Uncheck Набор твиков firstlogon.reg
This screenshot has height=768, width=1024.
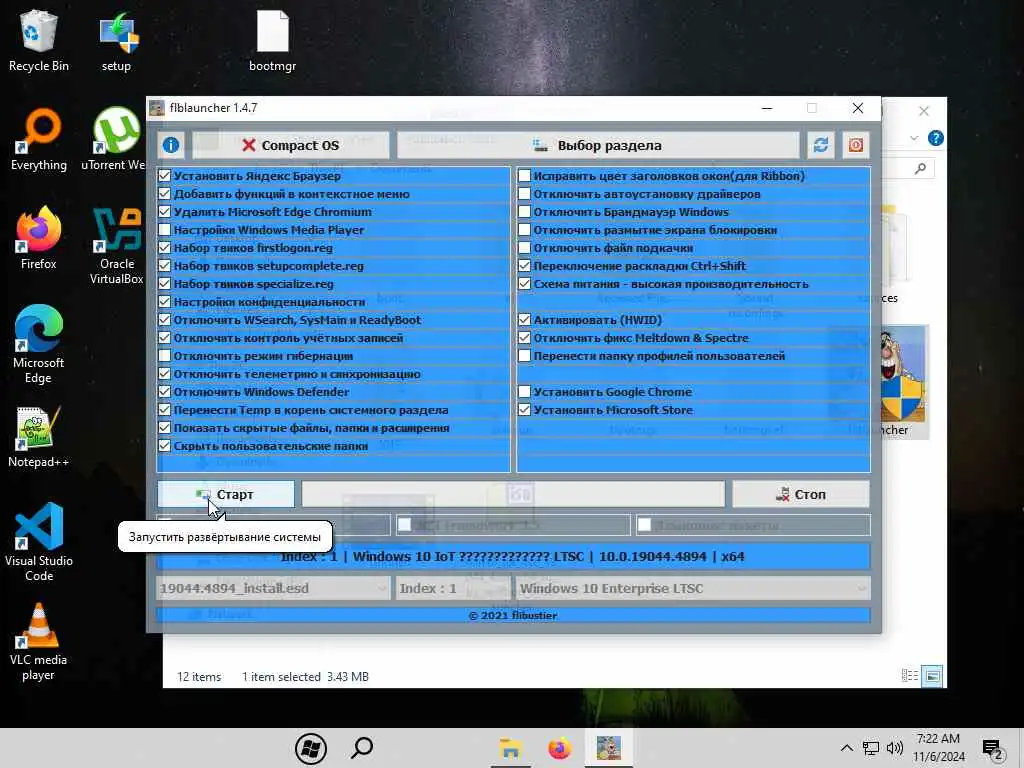[165, 248]
